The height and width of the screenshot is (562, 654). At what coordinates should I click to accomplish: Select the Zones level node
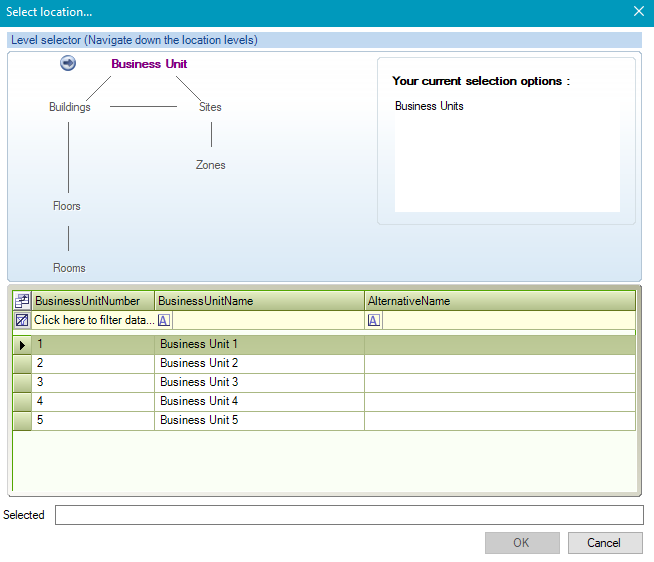pyautogui.click(x=210, y=165)
